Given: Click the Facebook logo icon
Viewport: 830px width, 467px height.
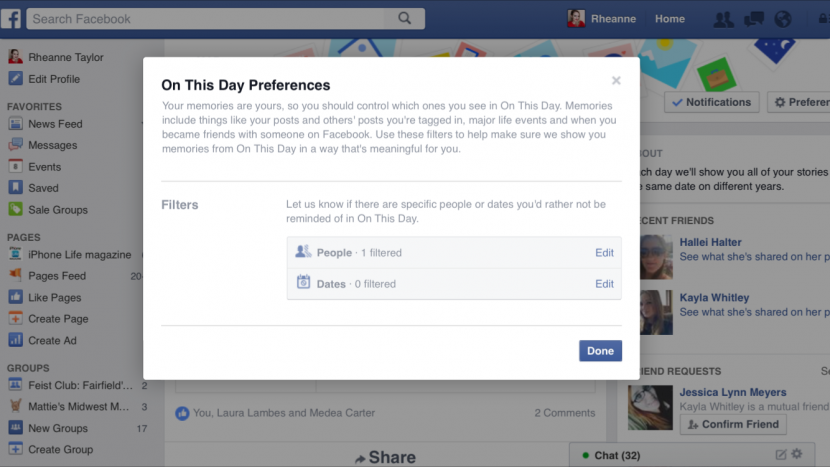Looking at the screenshot, I should pyautogui.click(x=11, y=19).
